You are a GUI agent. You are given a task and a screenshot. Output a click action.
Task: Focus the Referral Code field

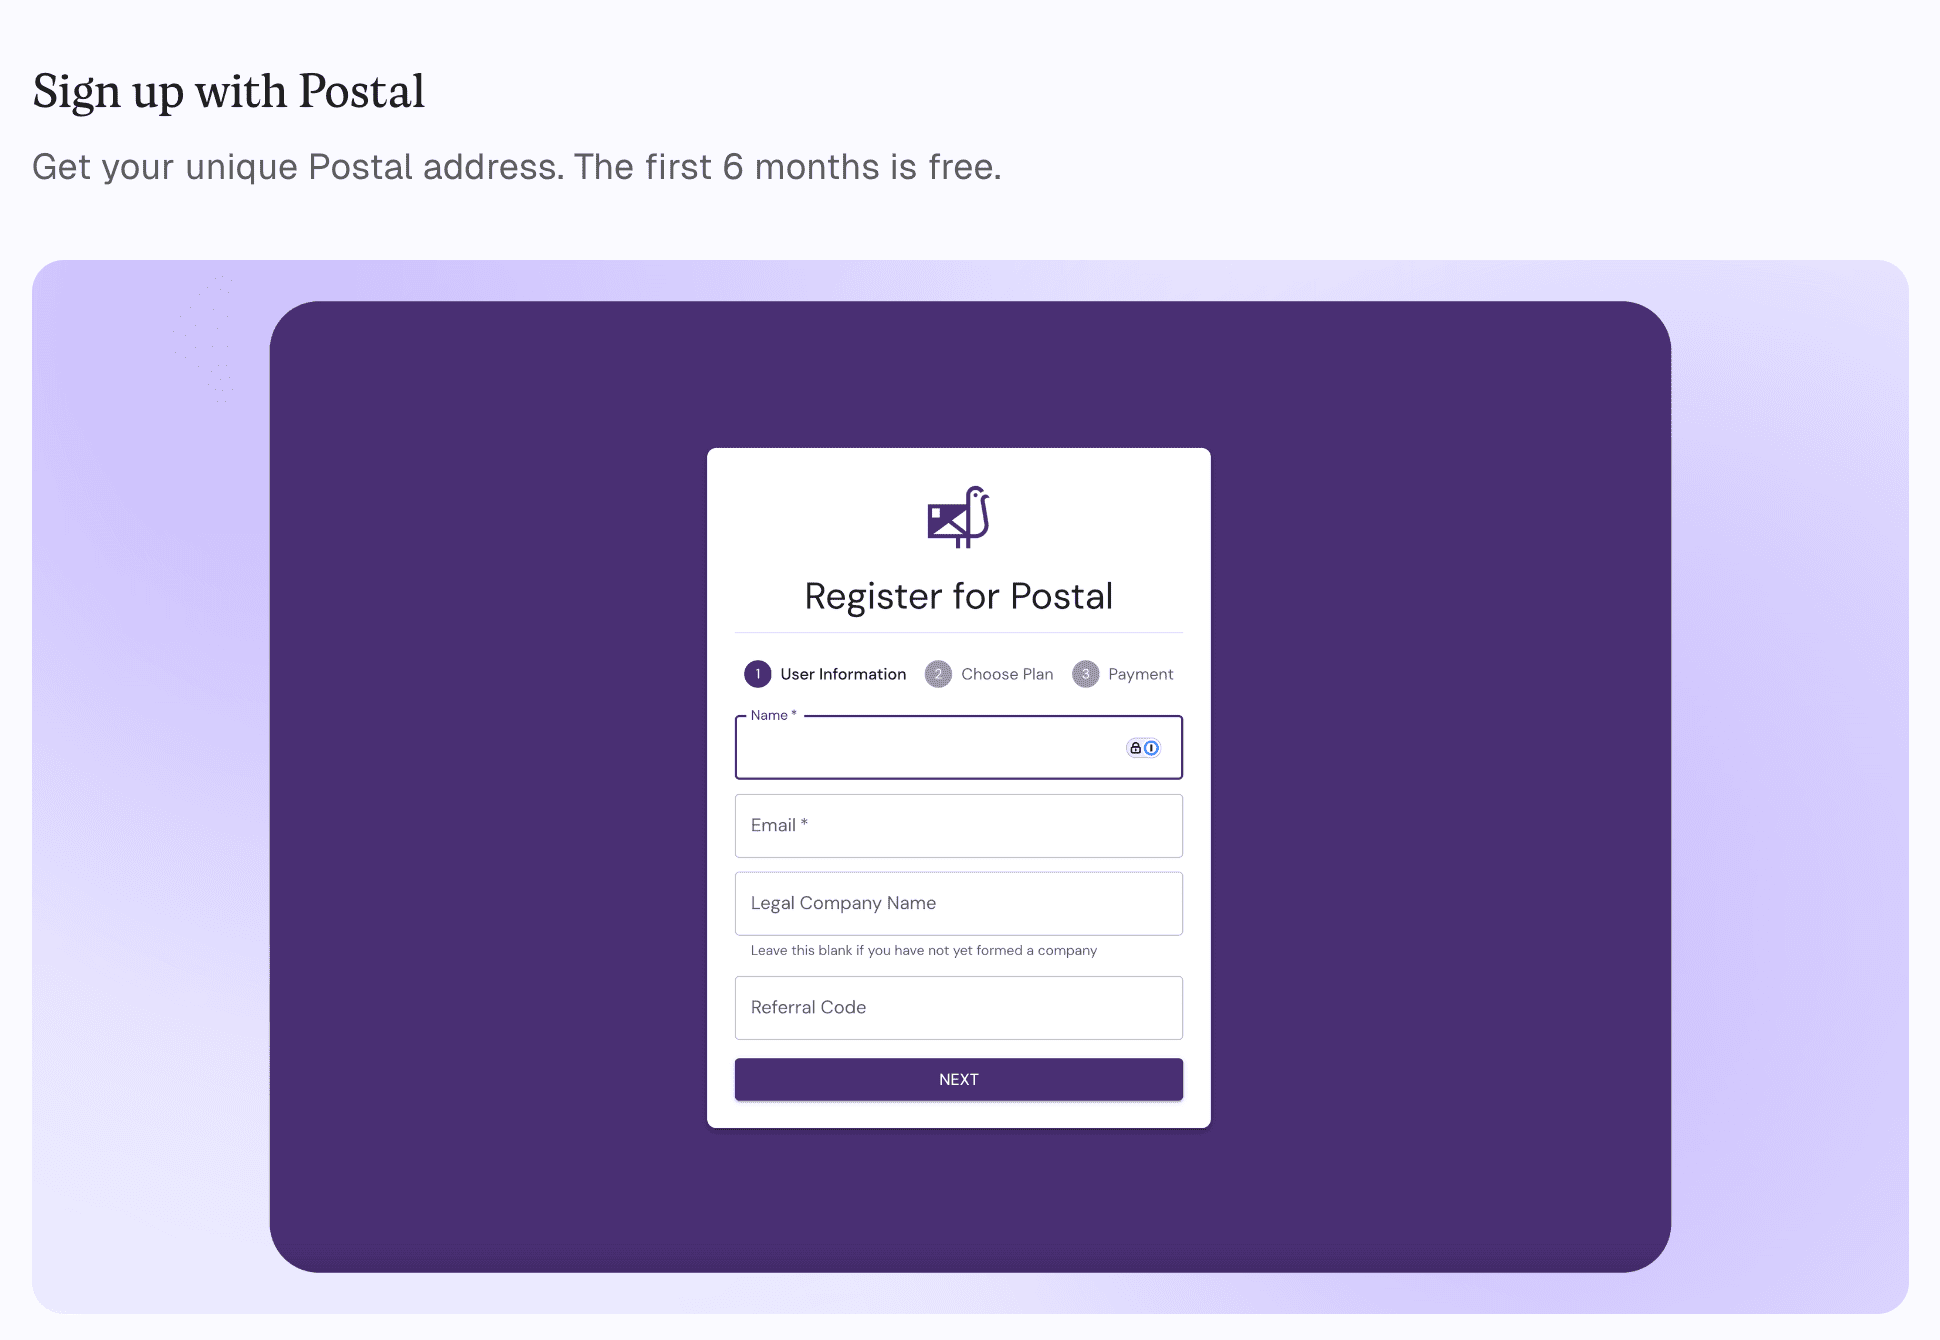click(x=958, y=1007)
